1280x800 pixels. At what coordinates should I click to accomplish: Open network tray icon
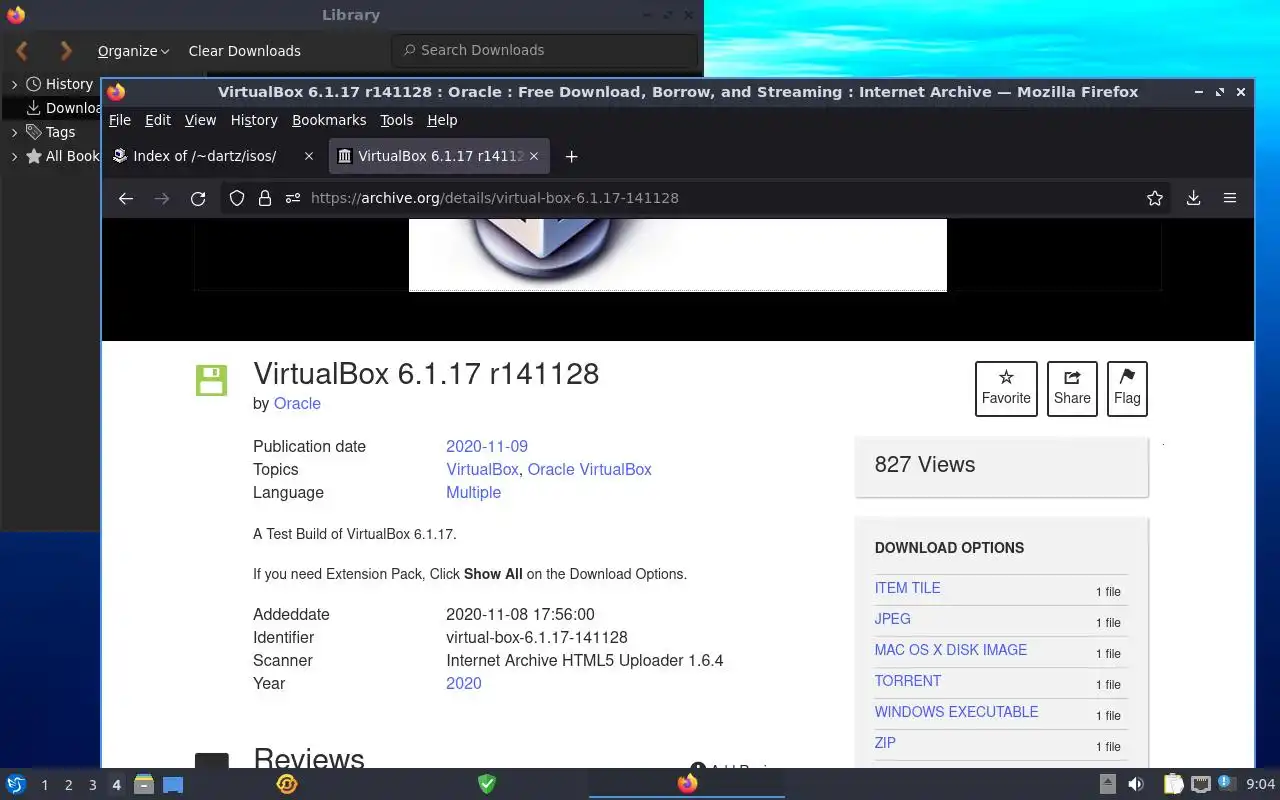pos(1201,784)
